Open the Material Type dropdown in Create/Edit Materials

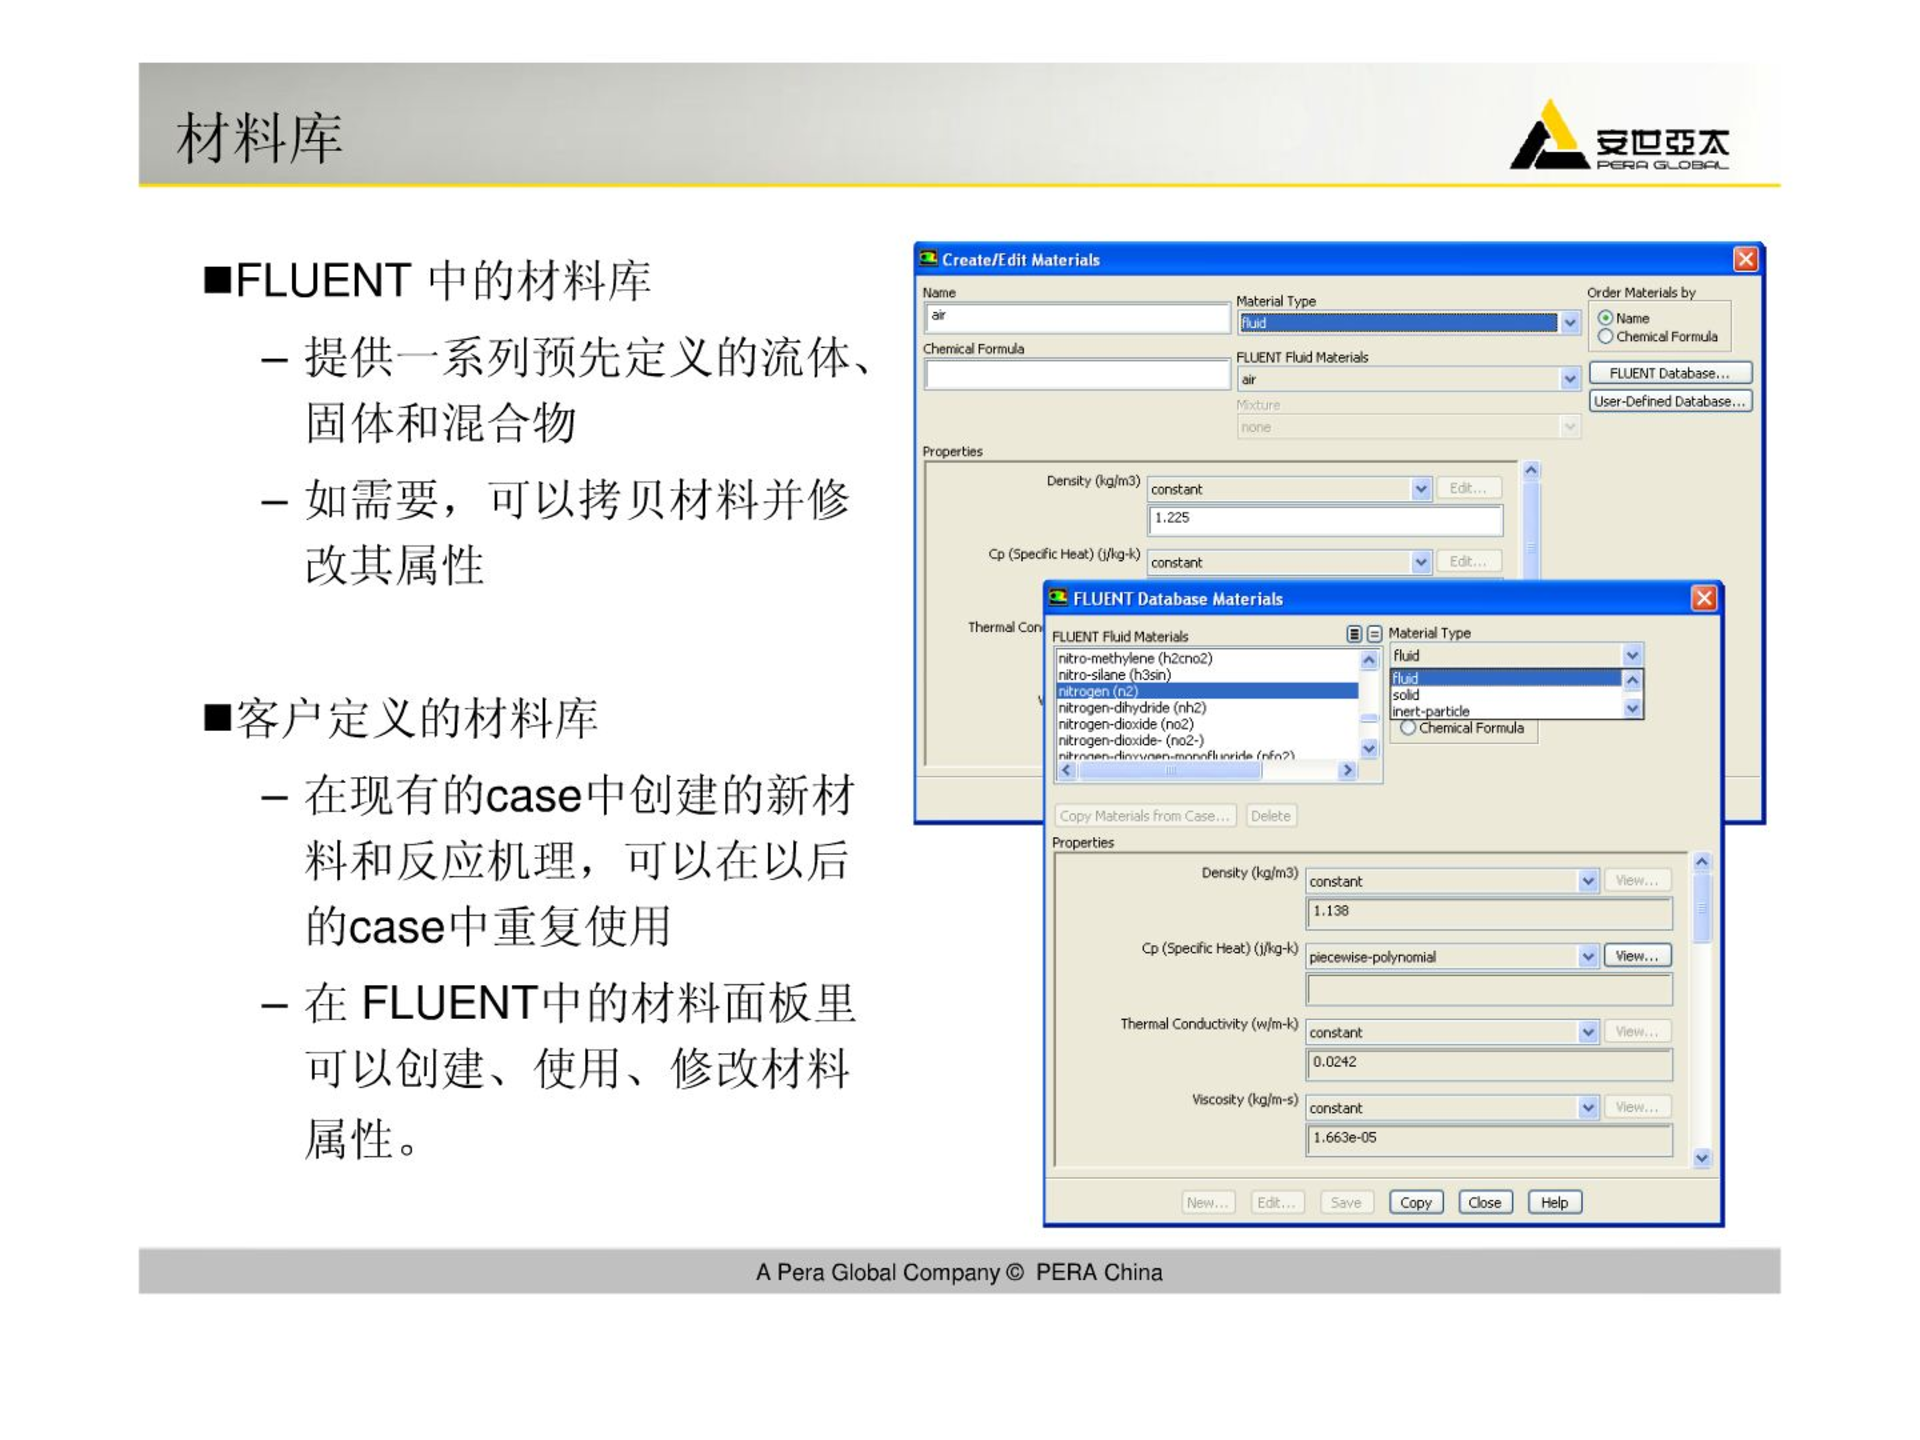1569,323
